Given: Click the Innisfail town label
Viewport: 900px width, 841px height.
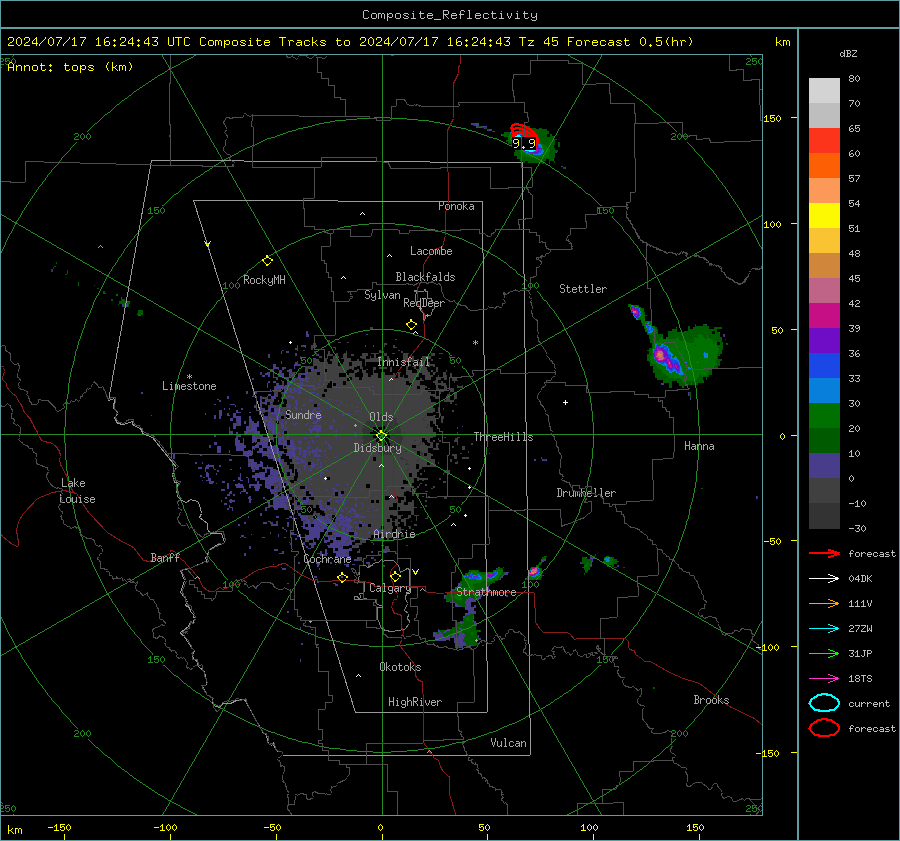Looking at the screenshot, I should pyautogui.click(x=404, y=362).
